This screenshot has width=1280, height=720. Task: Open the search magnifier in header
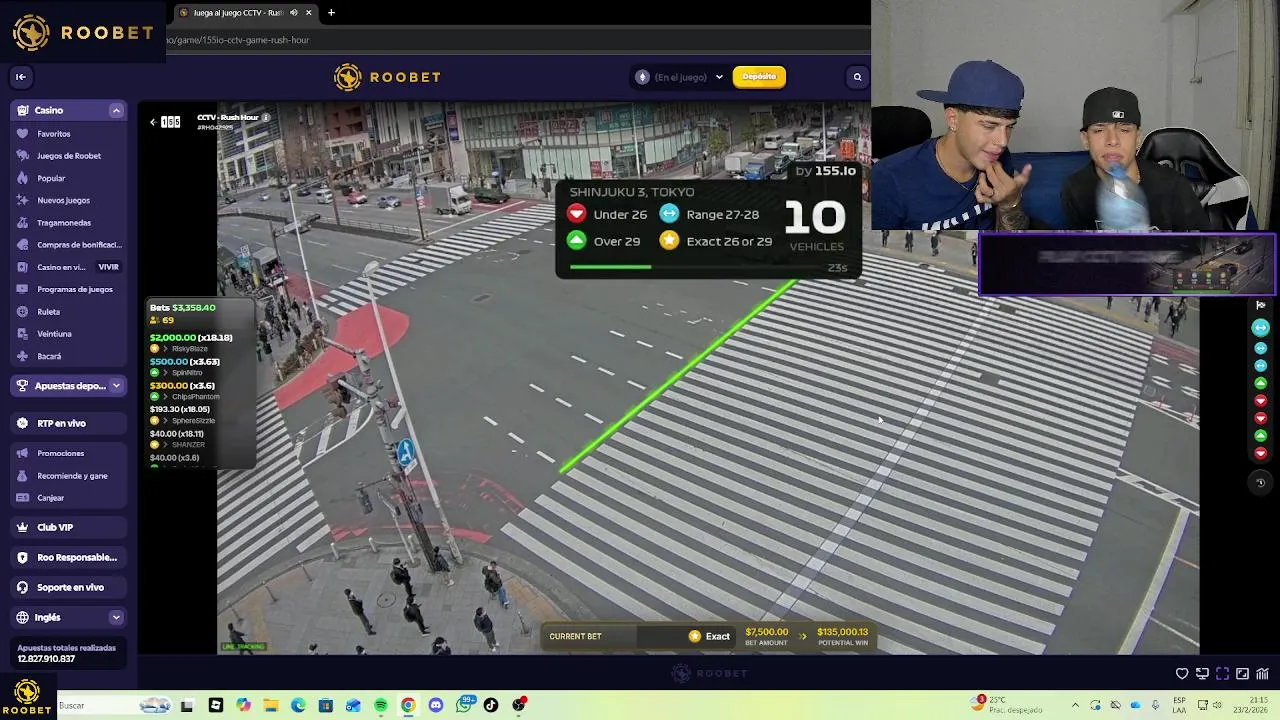click(x=857, y=77)
